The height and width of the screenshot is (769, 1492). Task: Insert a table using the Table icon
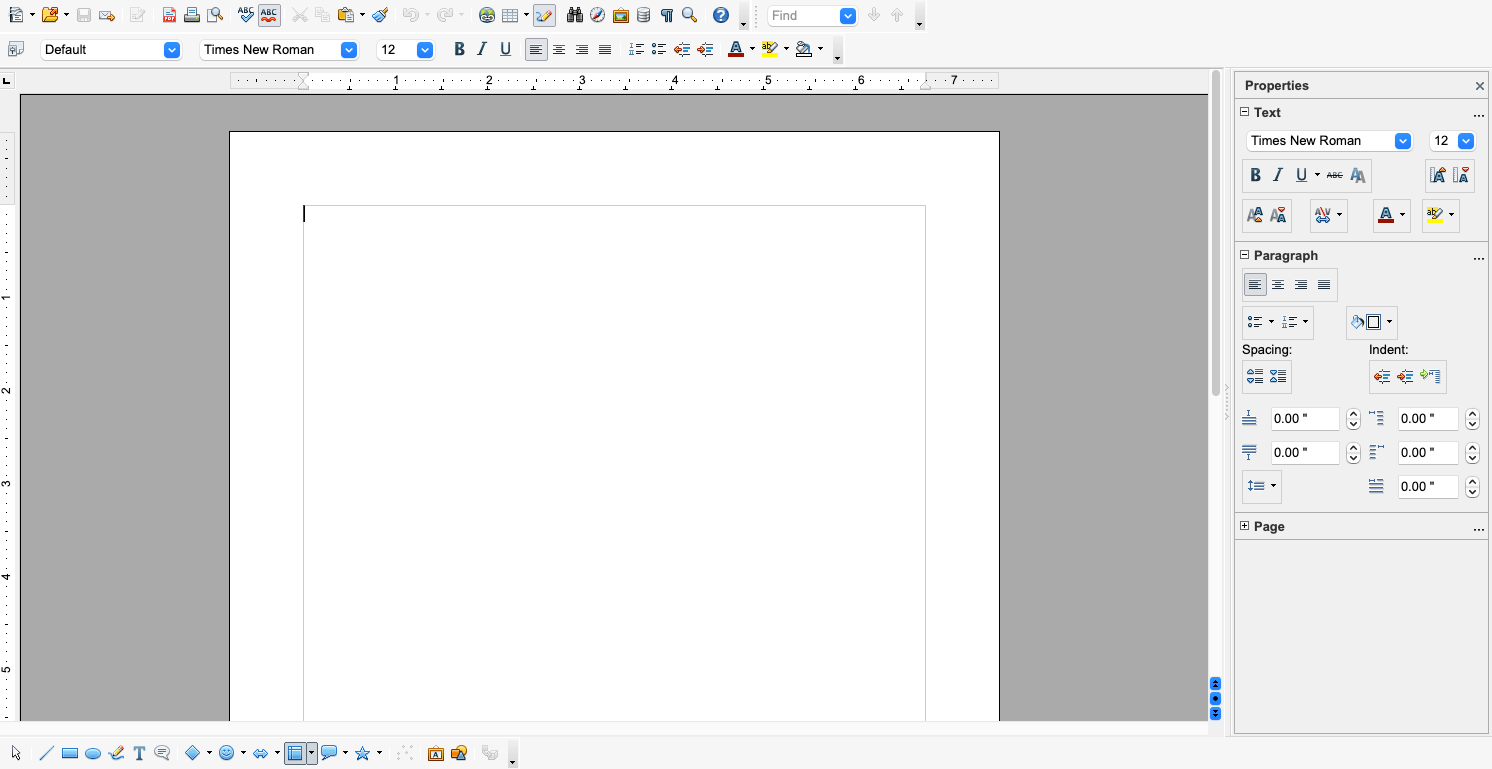[x=510, y=15]
